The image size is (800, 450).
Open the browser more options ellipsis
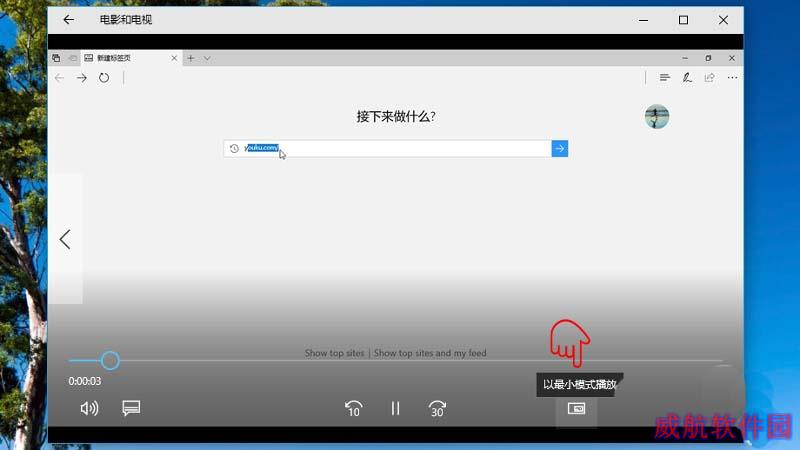[732, 78]
